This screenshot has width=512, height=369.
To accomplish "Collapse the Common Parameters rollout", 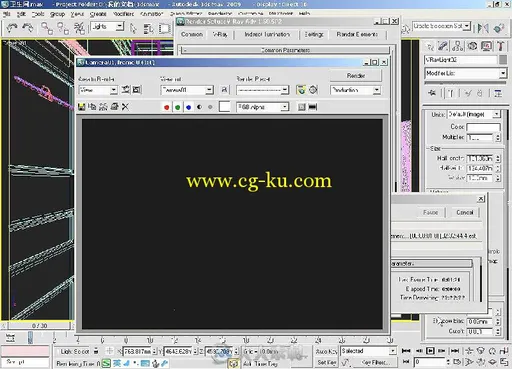I will [285, 50].
